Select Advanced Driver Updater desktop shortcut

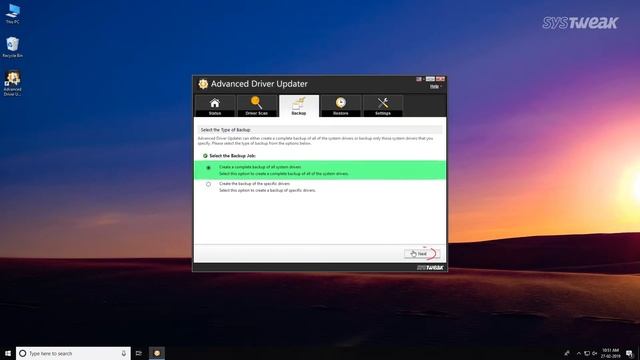point(13,84)
